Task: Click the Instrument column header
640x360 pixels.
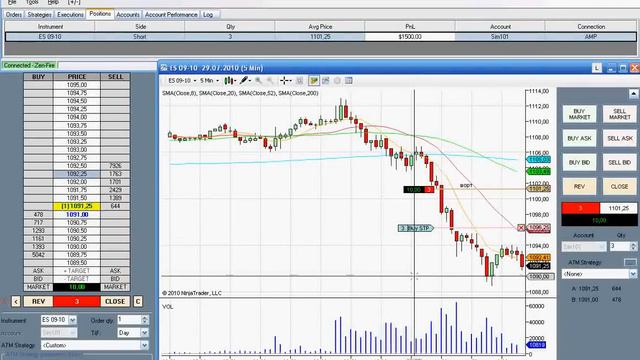Action: coord(50,27)
